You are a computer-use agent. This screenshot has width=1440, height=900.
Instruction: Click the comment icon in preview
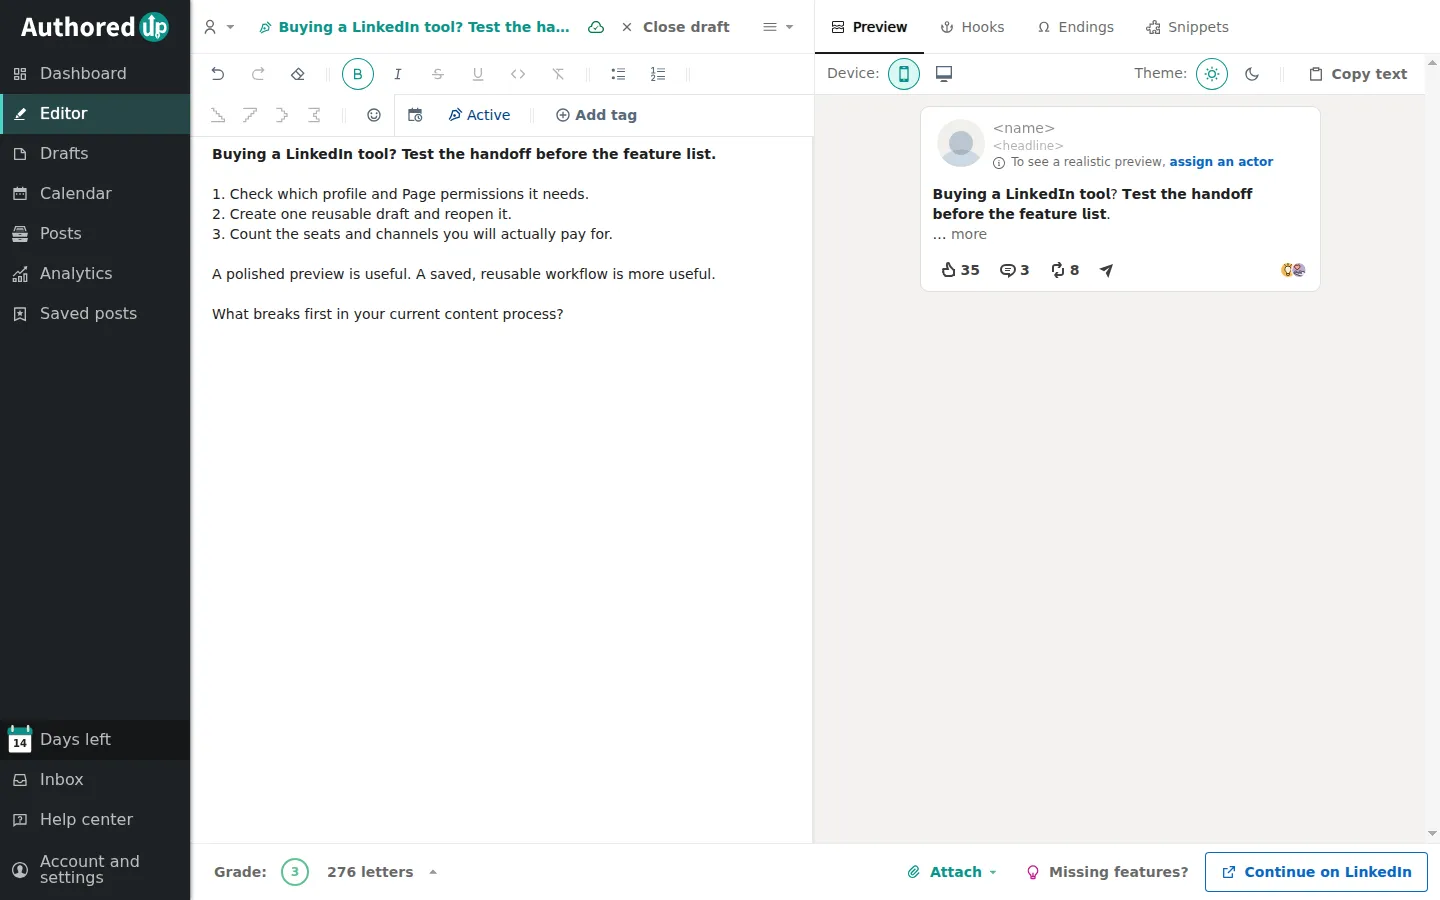click(1008, 270)
